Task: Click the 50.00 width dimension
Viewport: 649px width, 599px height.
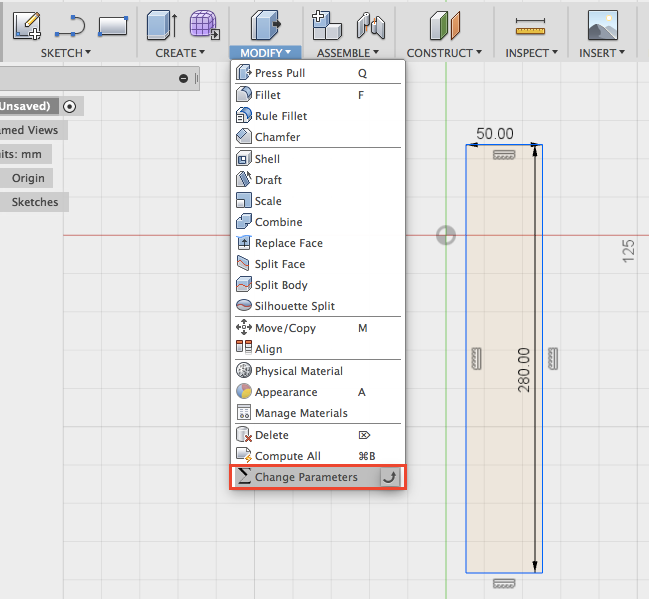Action: point(495,134)
